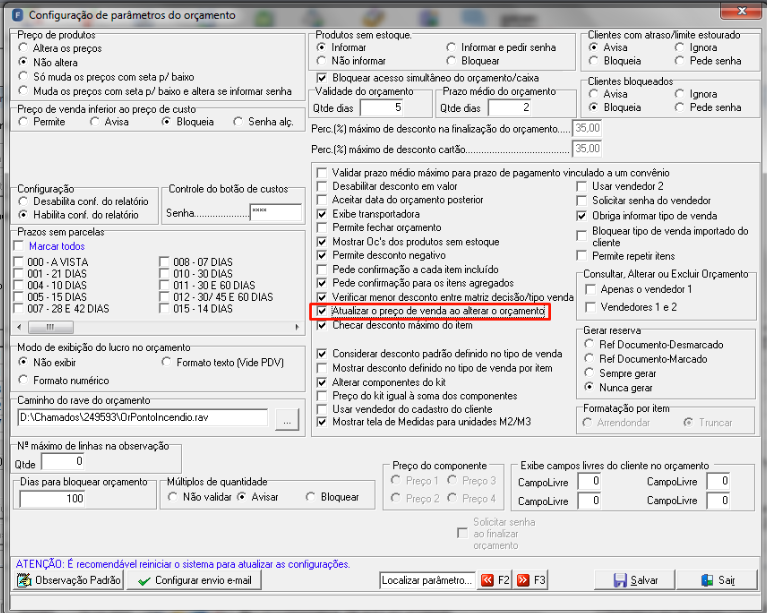Click the application icon in title bar

[17, 15]
